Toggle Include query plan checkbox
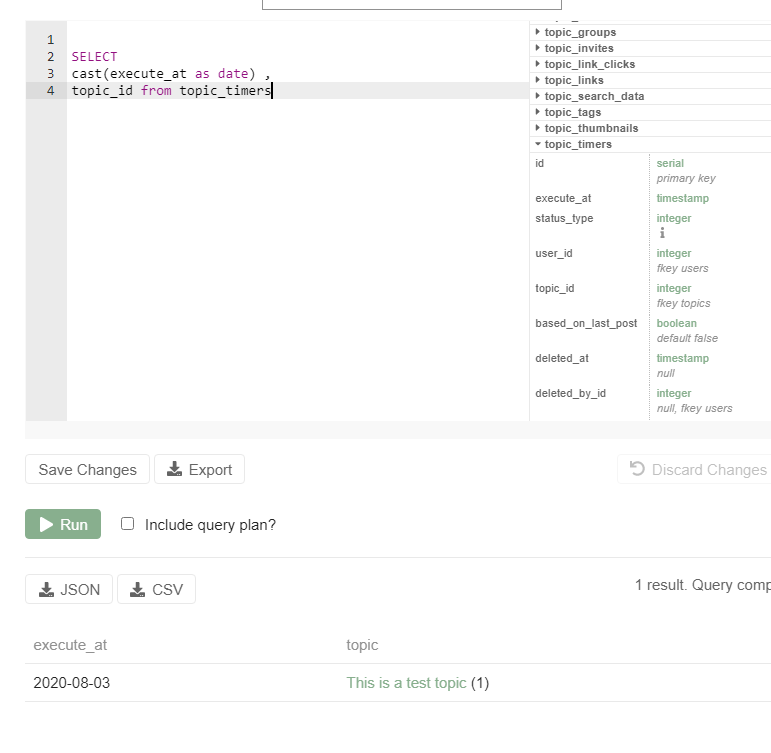 tap(127, 524)
